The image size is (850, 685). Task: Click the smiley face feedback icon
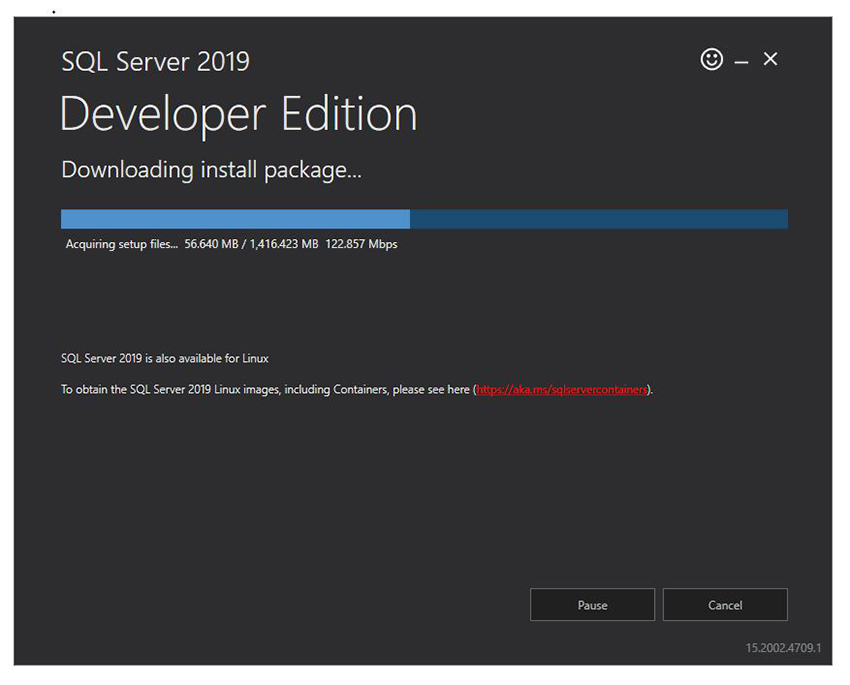[x=711, y=59]
